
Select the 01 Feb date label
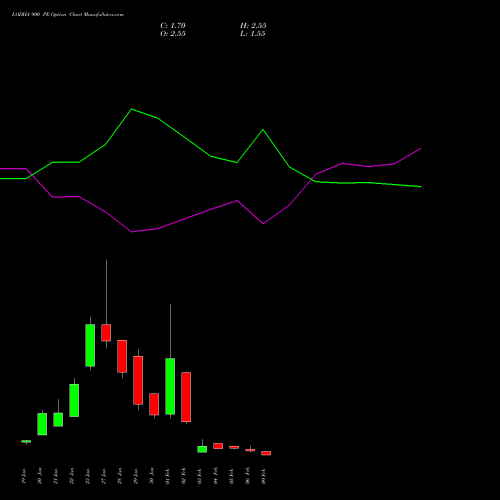tap(168, 476)
